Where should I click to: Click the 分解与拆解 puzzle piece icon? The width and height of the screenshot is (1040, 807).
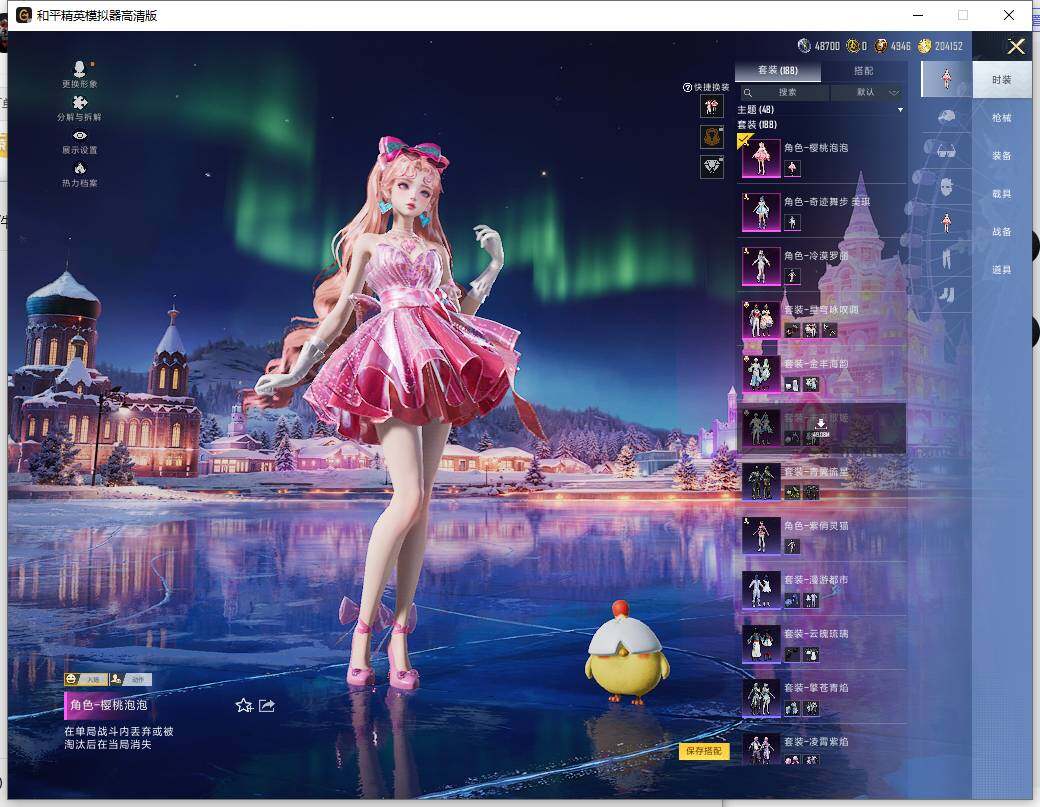point(79,102)
